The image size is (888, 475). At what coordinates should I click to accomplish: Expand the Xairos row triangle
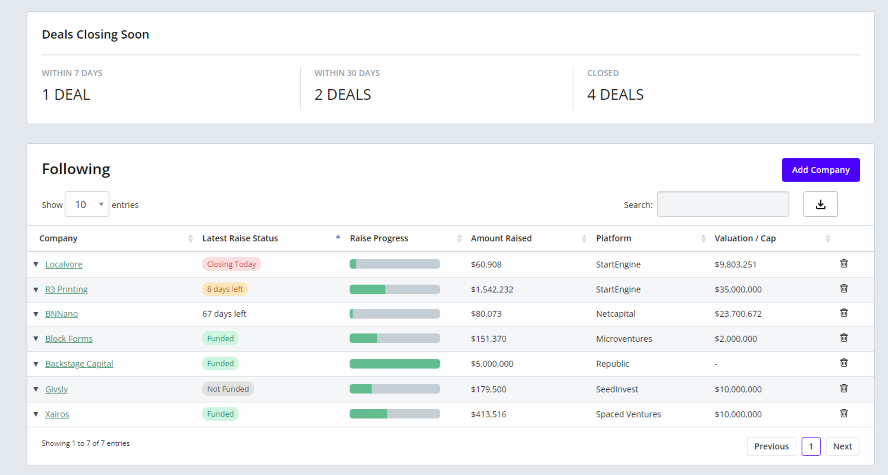(36, 414)
